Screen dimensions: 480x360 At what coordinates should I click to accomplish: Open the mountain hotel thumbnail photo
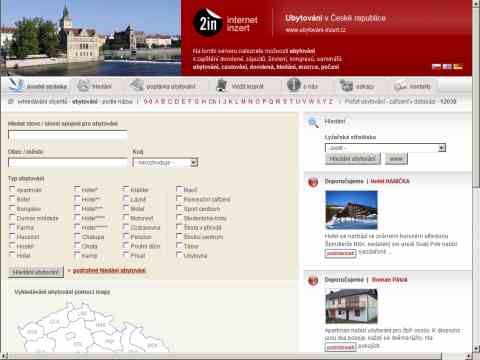coord(351,210)
